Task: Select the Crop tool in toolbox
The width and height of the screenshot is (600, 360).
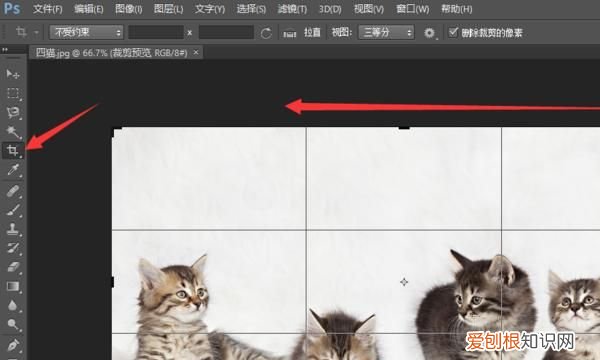Action: click(13, 150)
